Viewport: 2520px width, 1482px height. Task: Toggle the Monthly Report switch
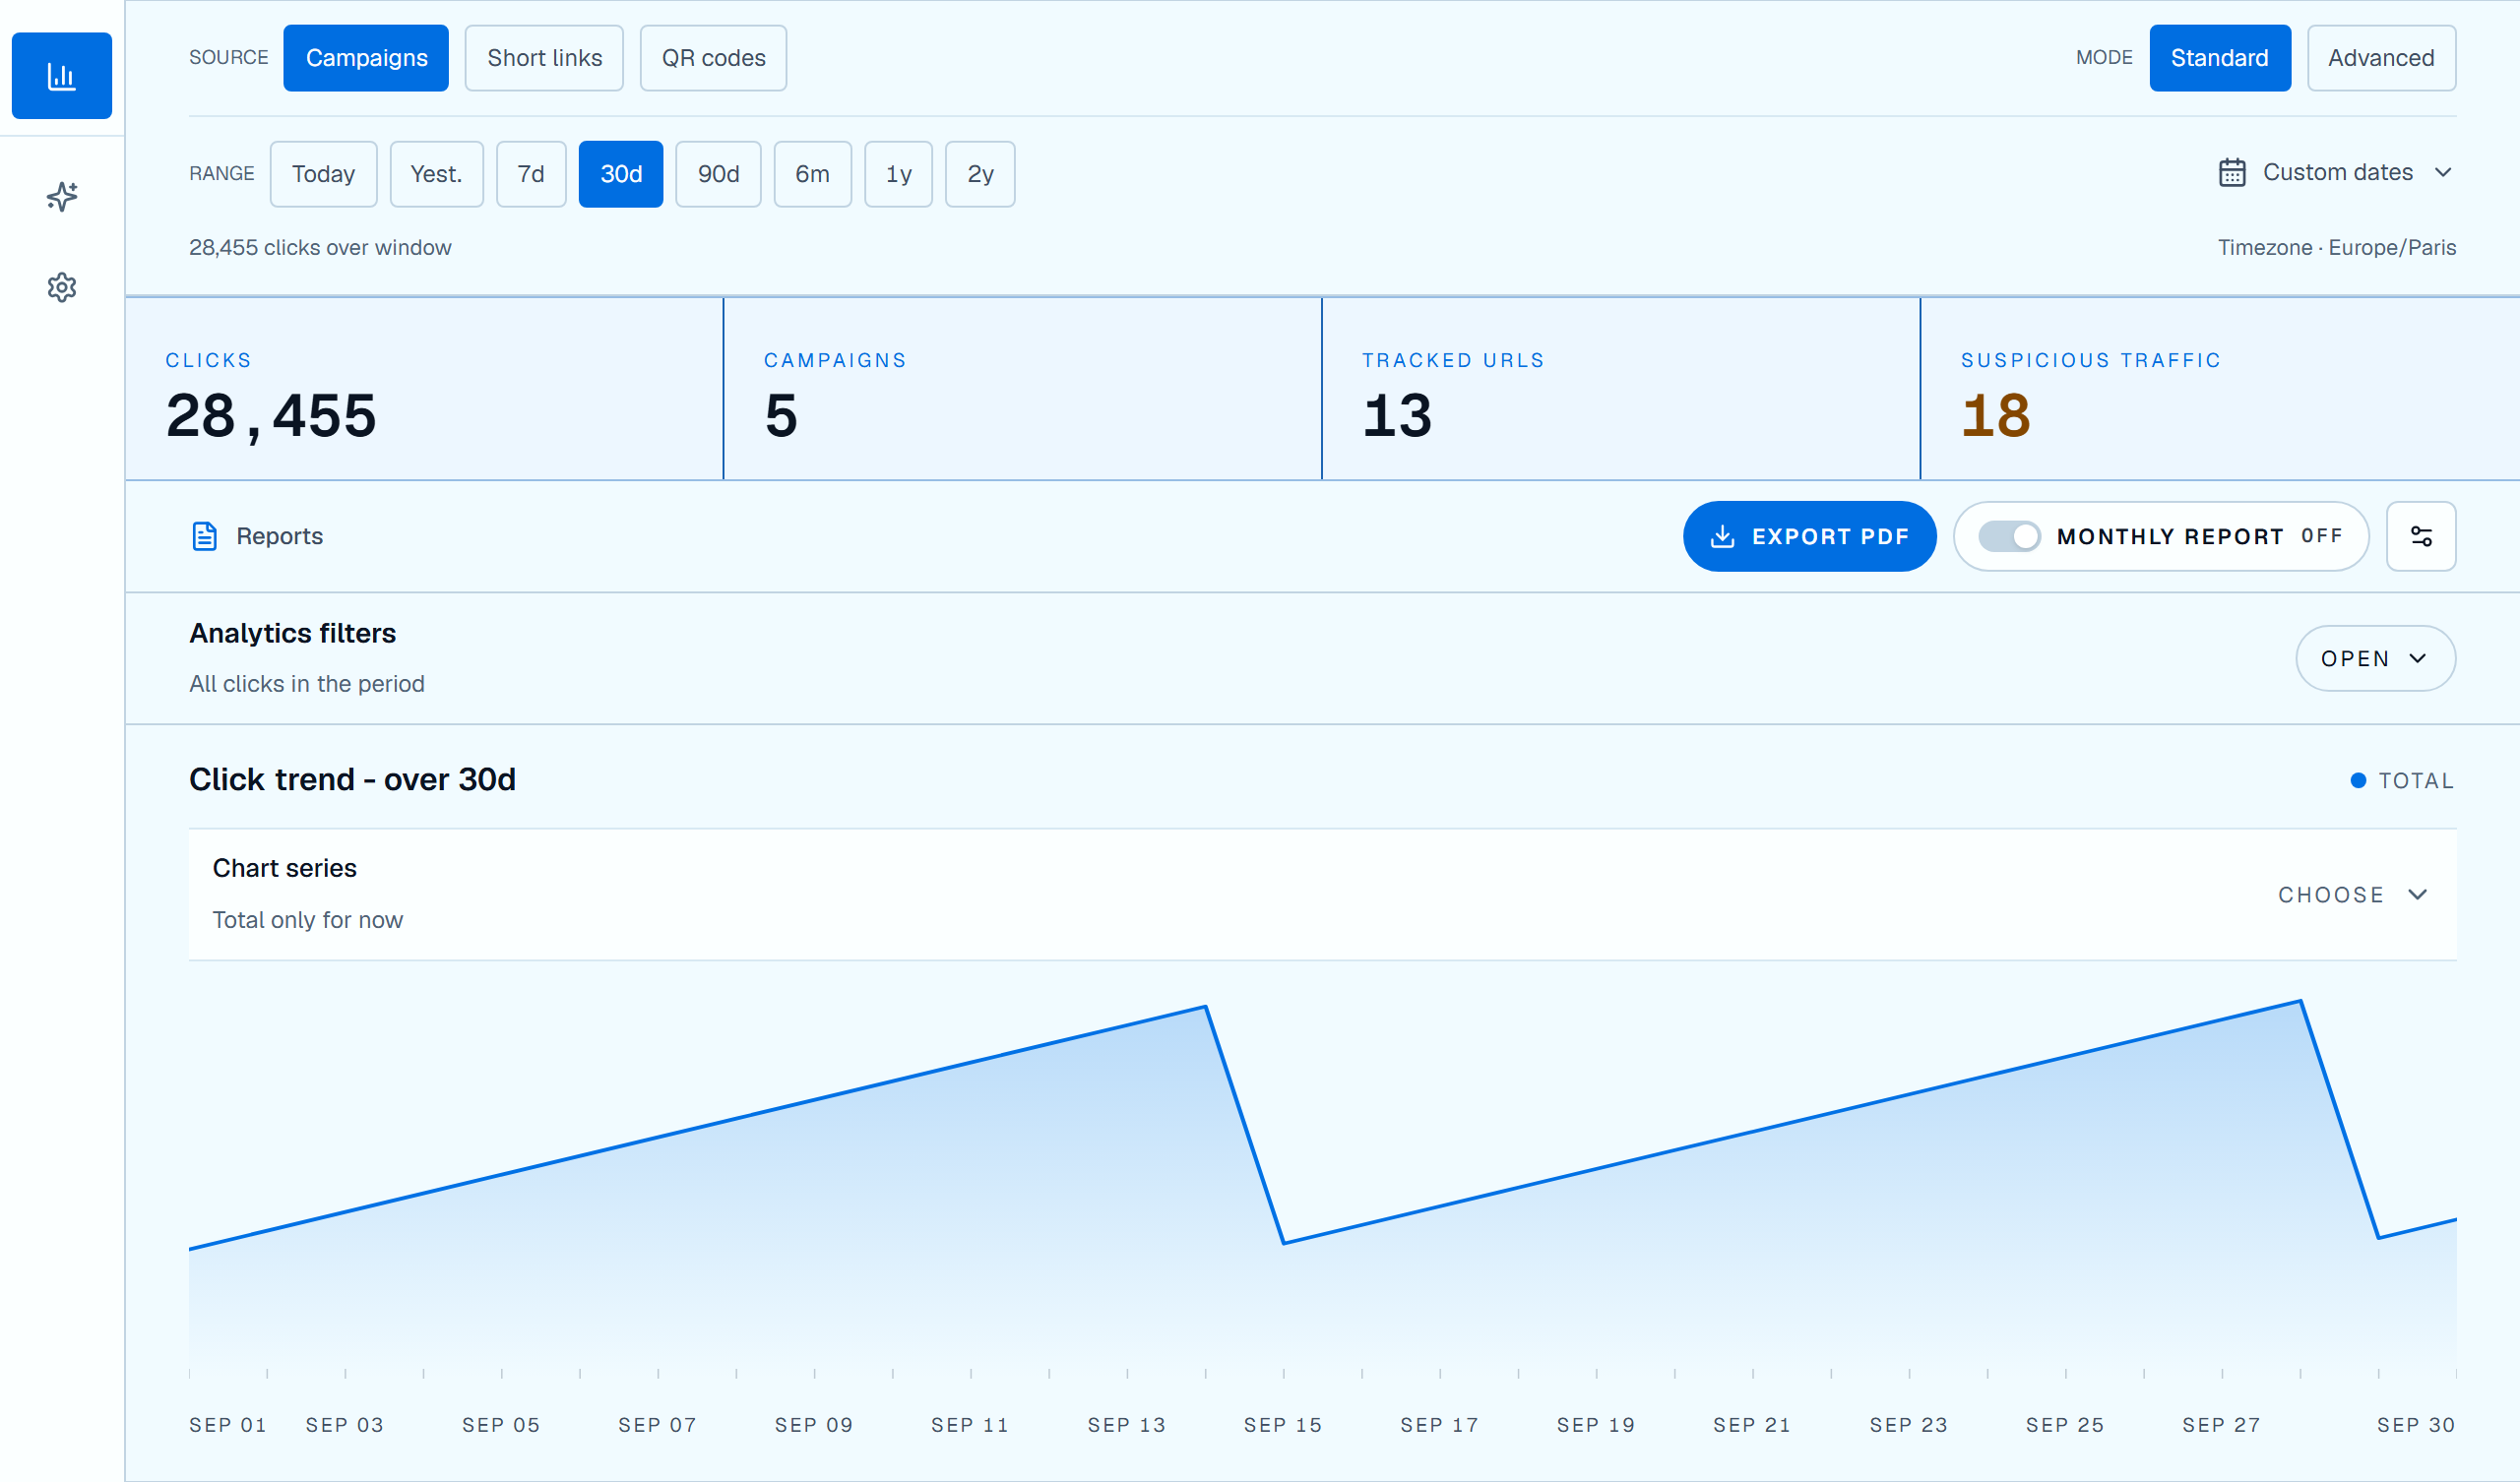2008,536
